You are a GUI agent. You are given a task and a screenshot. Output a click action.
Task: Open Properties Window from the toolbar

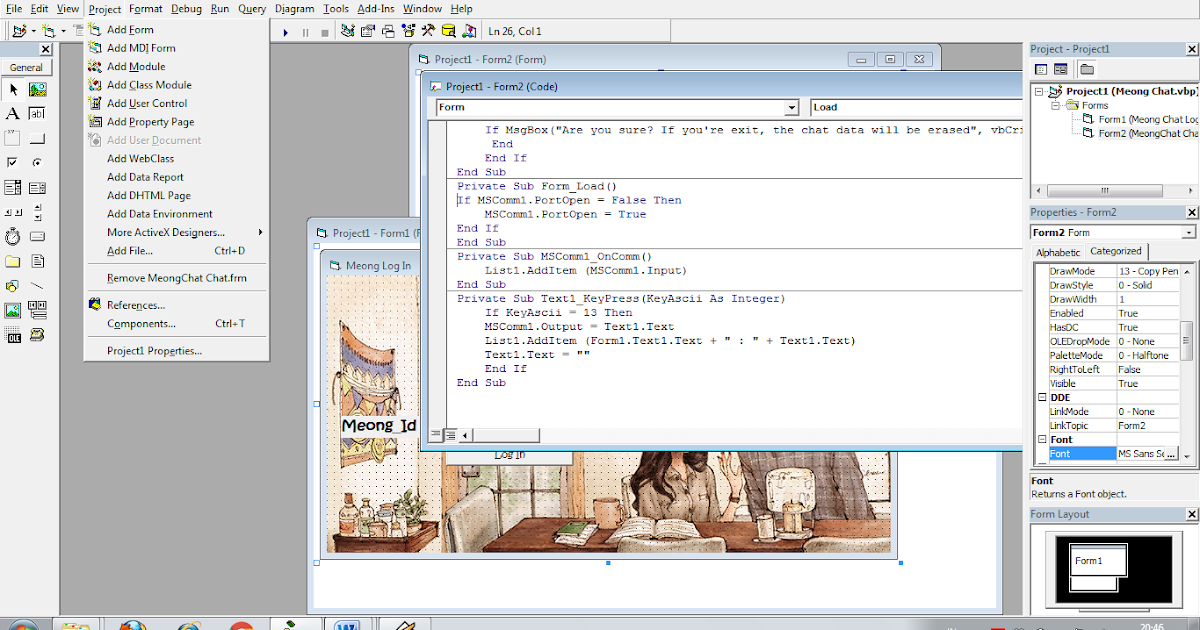367,31
